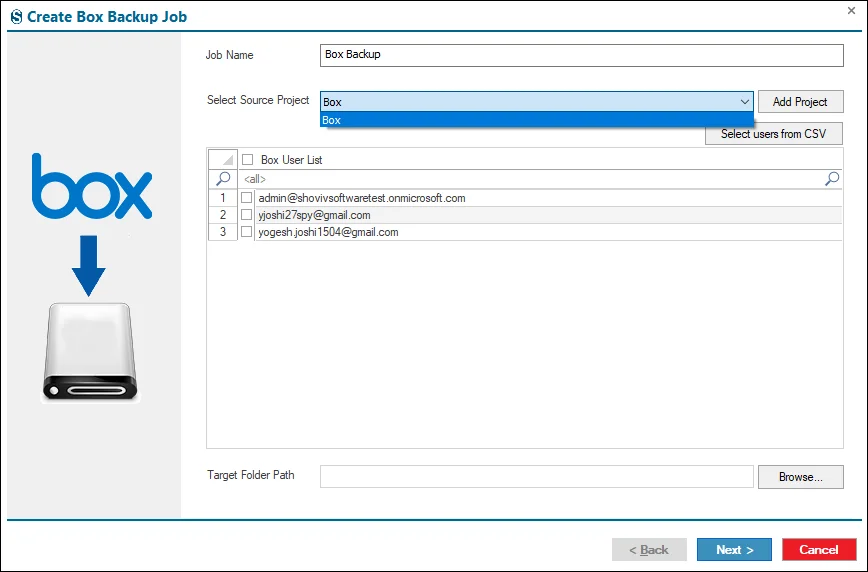Select row number 2 header
Image resolution: width=868 pixels, height=572 pixels.
pos(223,215)
